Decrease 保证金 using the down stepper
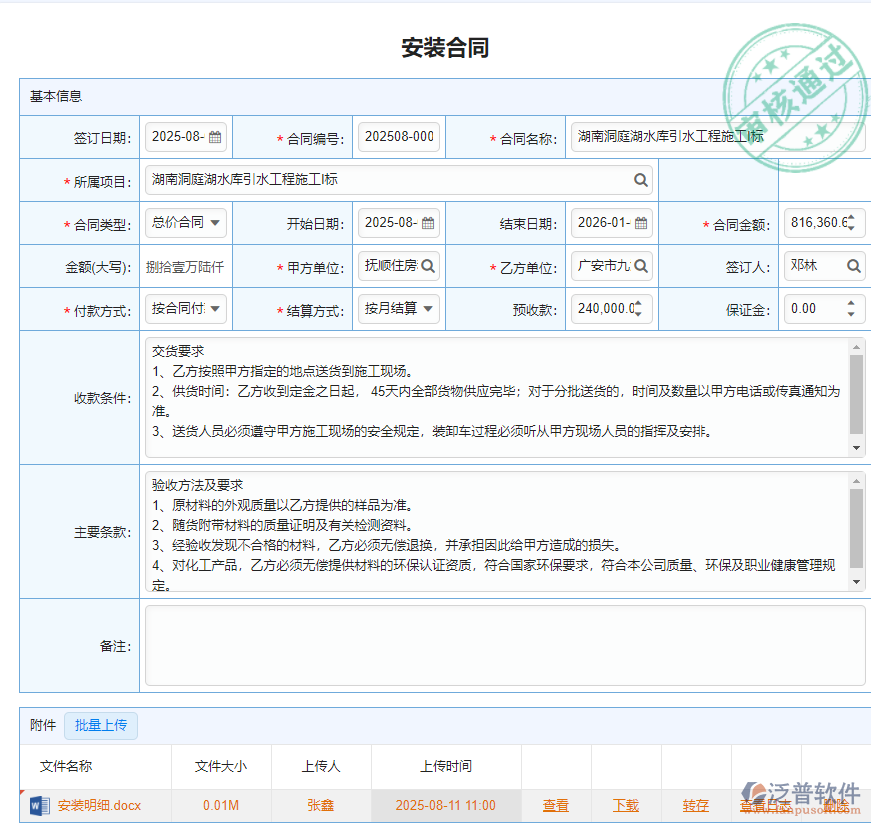The width and height of the screenshot is (871, 826). (x=851, y=313)
